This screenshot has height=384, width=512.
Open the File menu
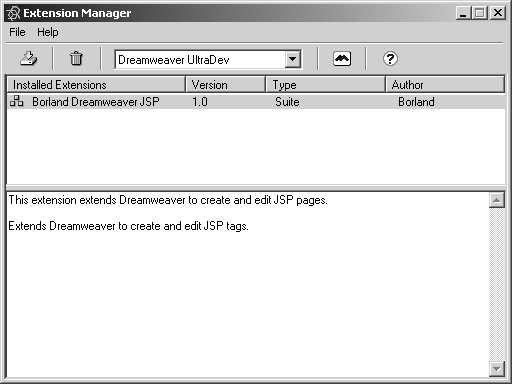(x=17, y=32)
